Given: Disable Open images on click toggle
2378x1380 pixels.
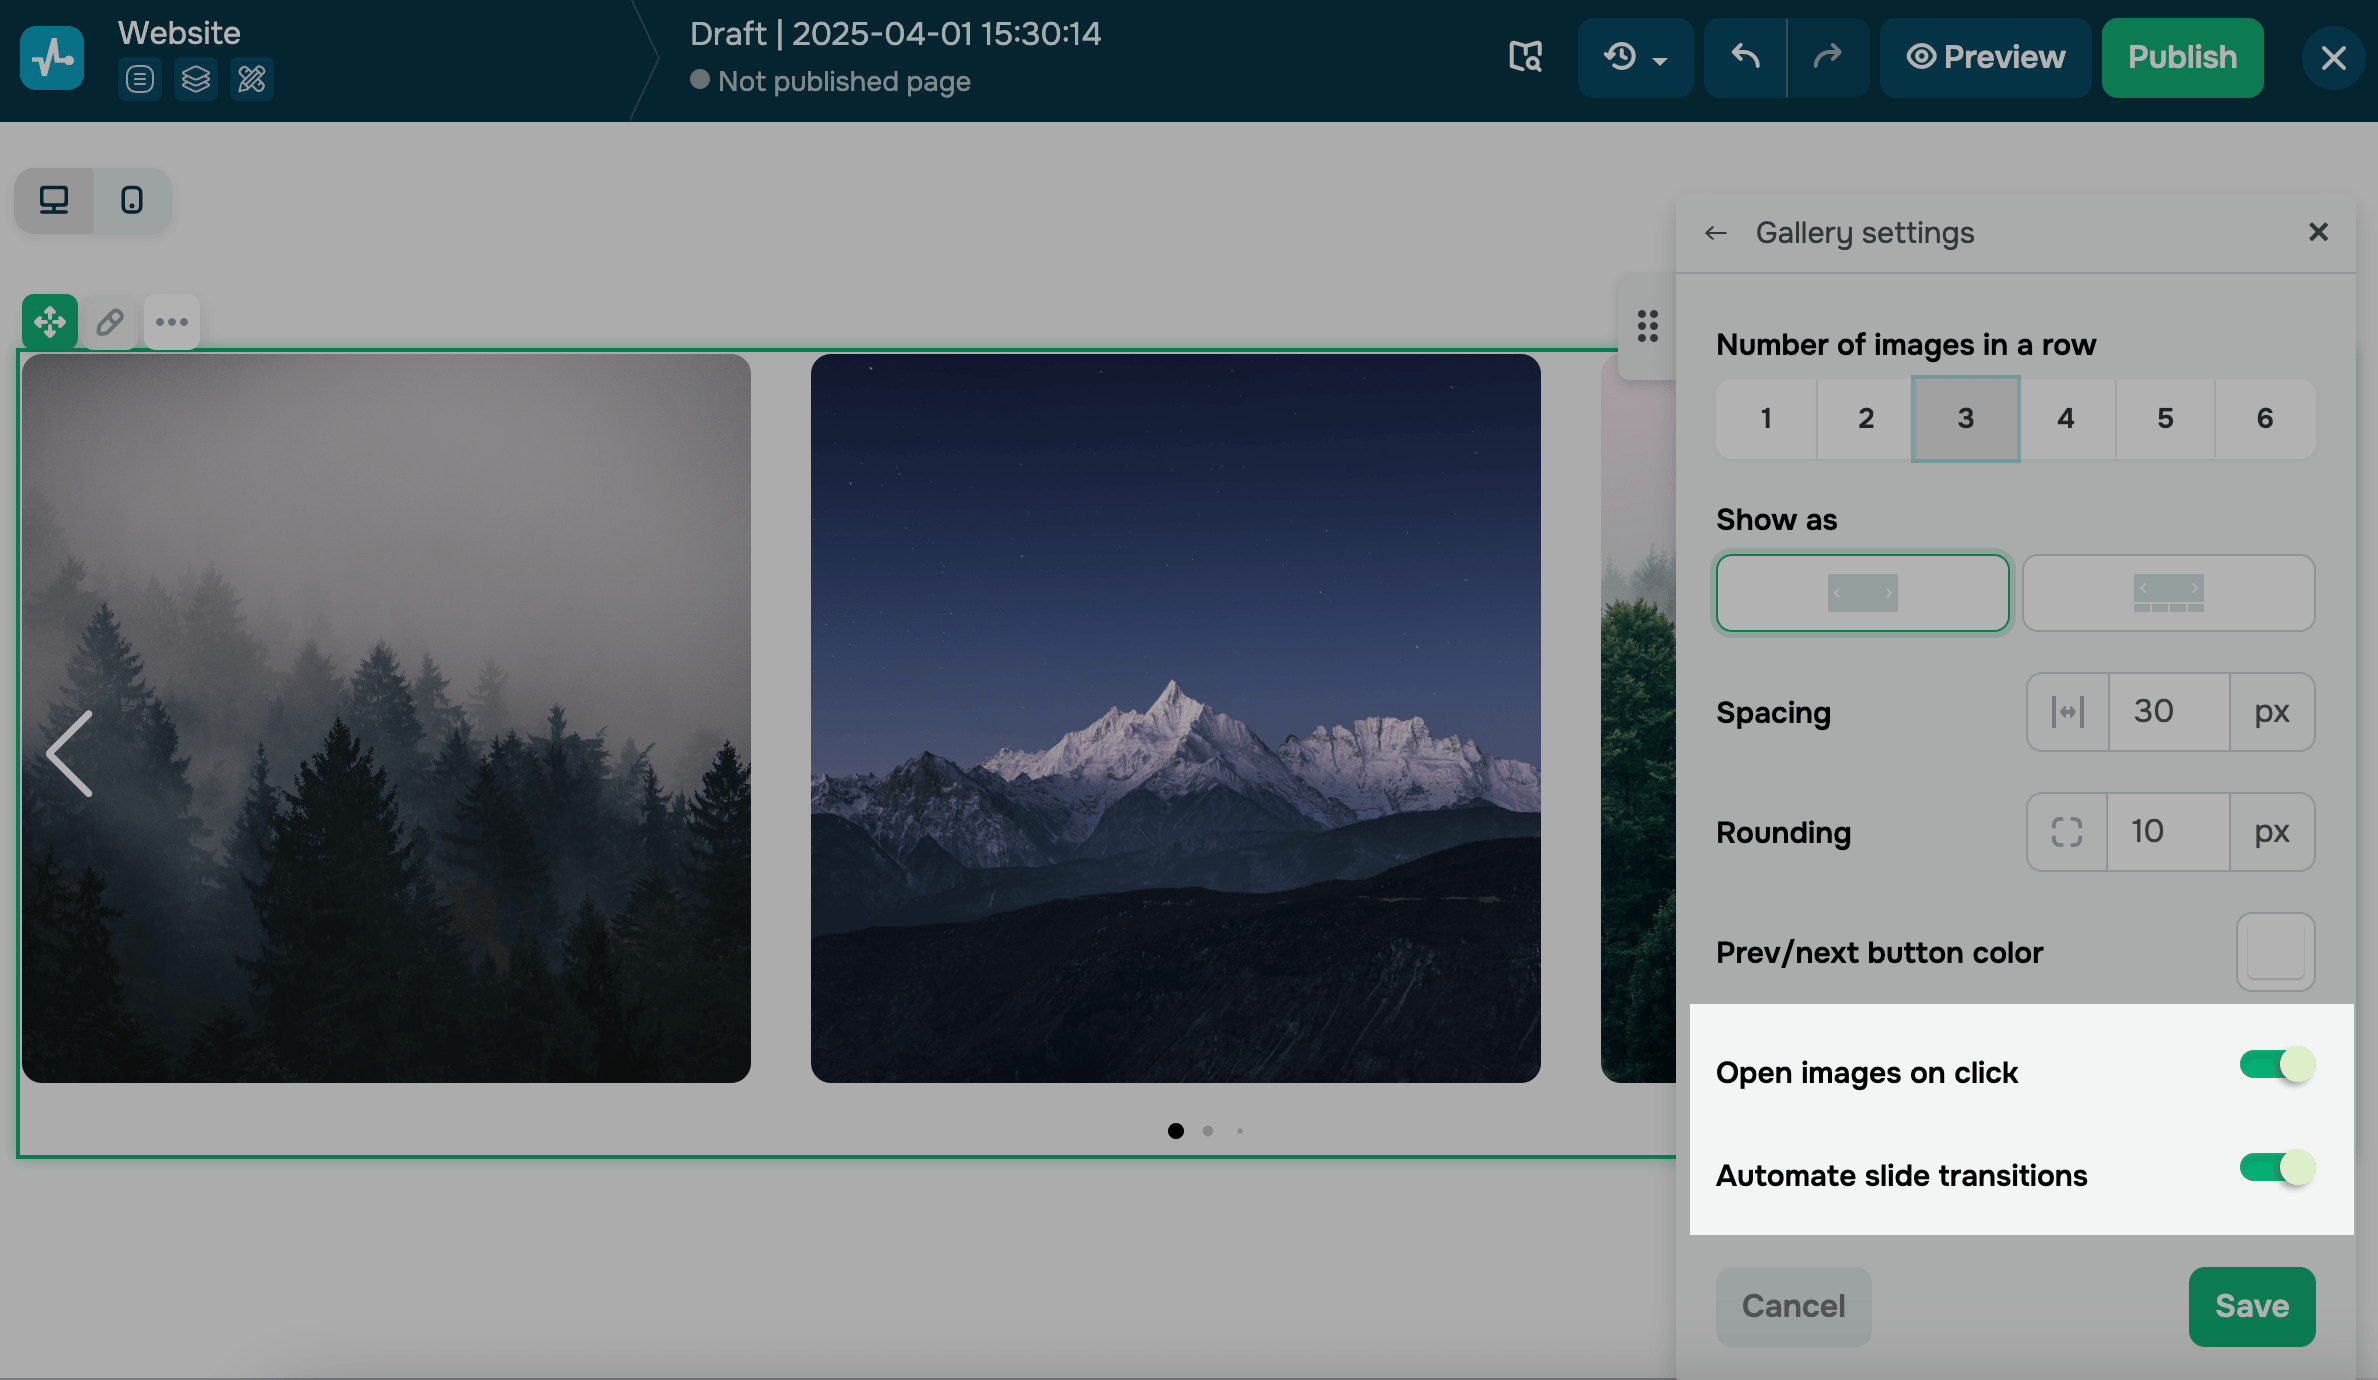Looking at the screenshot, I should pyautogui.click(x=2276, y=1065).
